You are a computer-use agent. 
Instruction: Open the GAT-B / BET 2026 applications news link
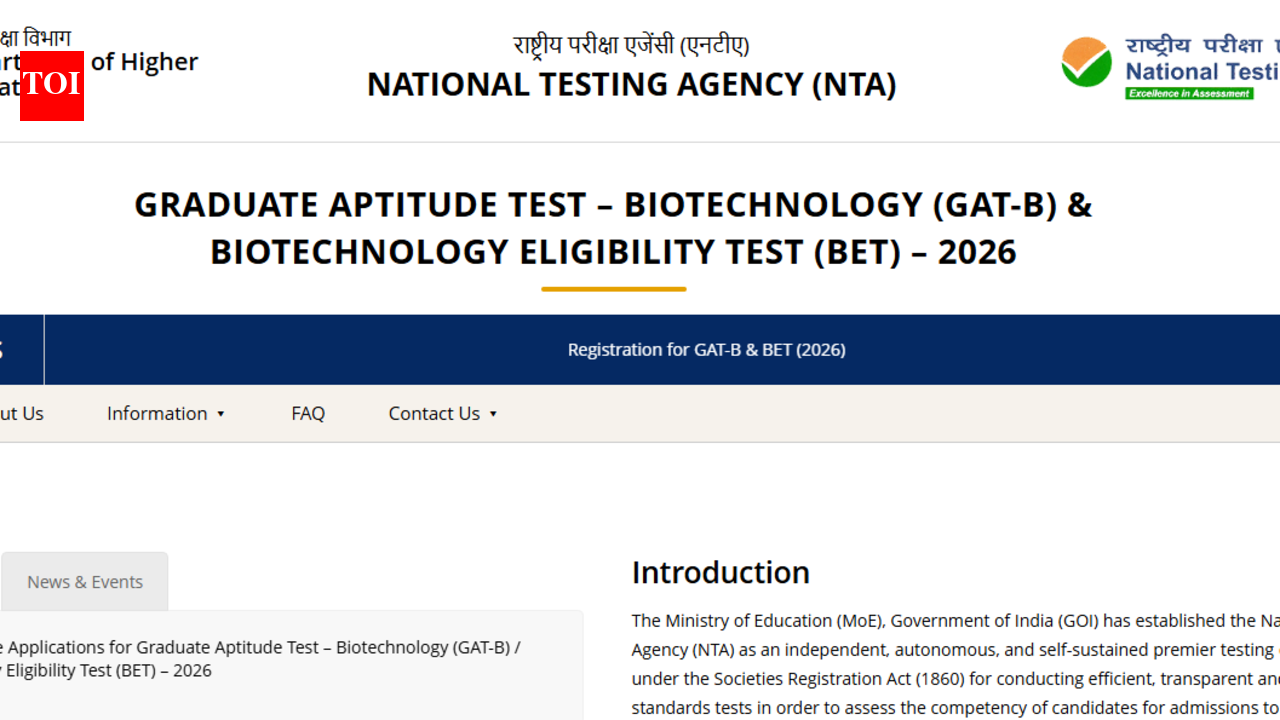pos(260,658)
